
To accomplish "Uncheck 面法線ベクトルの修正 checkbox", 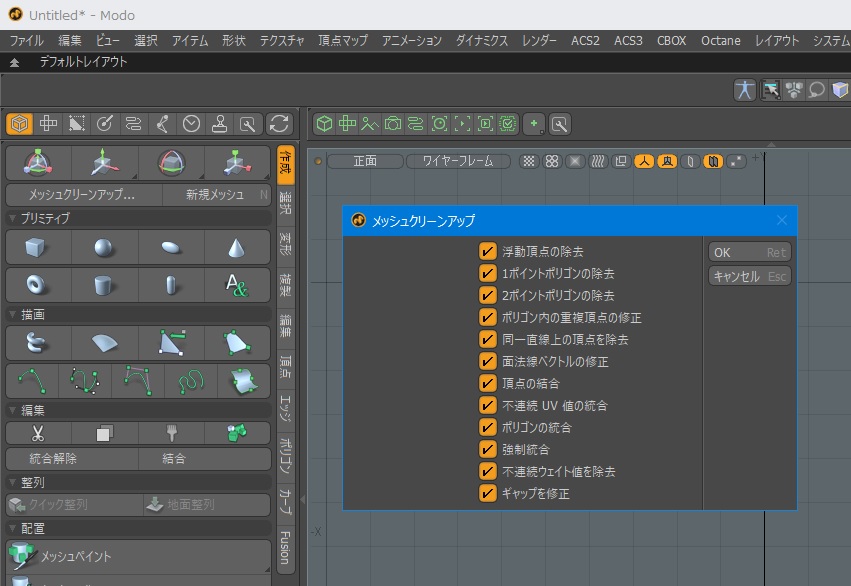I will [487, 361].
